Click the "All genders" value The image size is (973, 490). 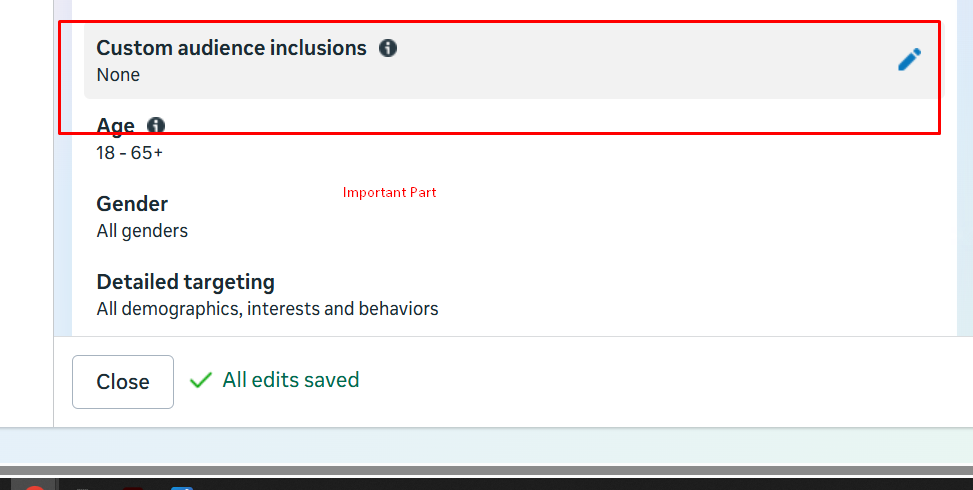coord(142,231)
